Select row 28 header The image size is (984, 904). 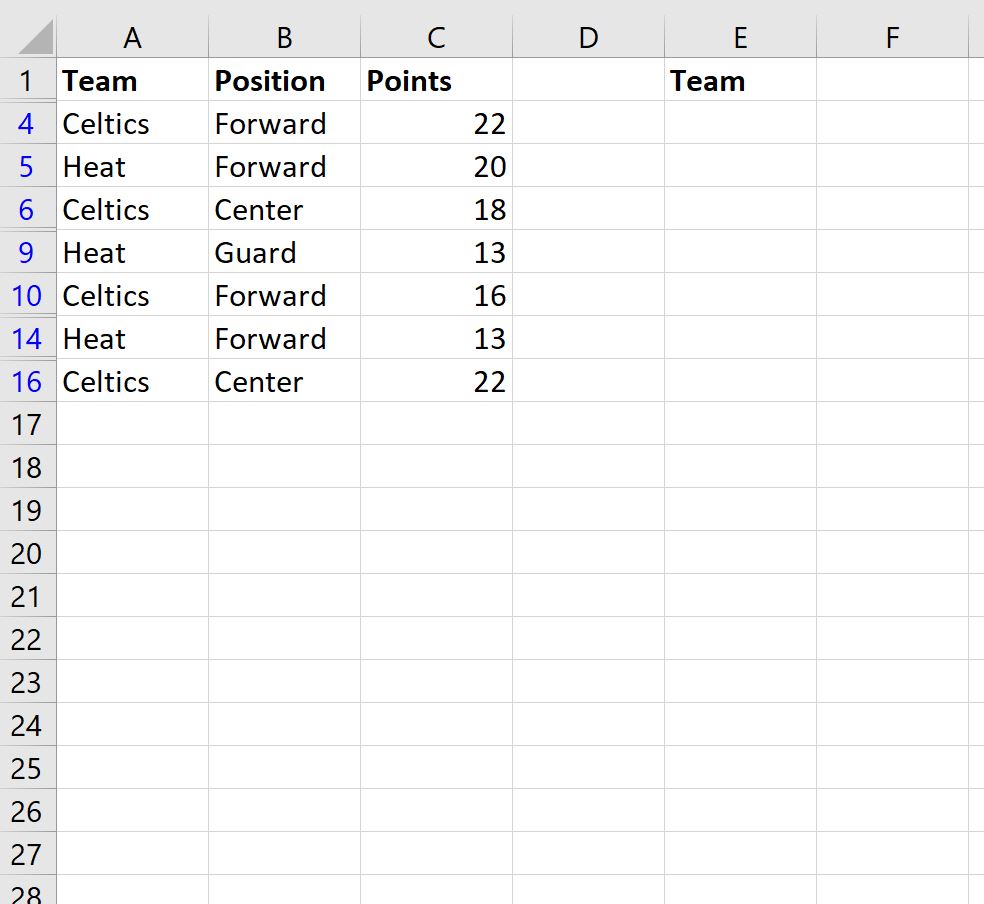tap(27, 890)
